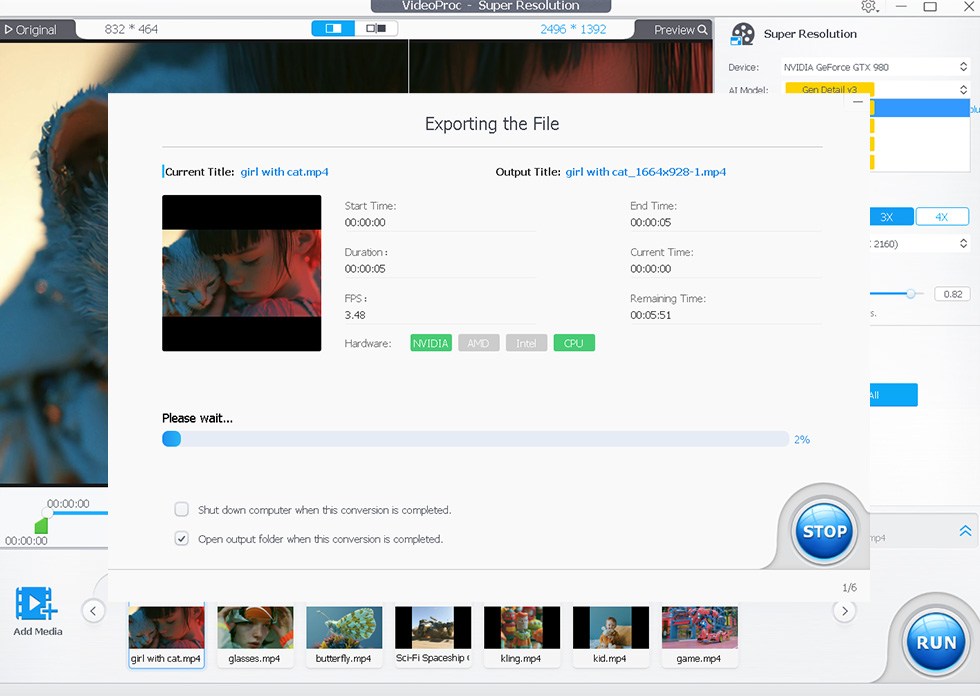Image resolution: width=980 pixels, height=696 pixels.
Task: Click the Output Title girl with cat_1664x928-1.mp4
Action: point(646,172)
